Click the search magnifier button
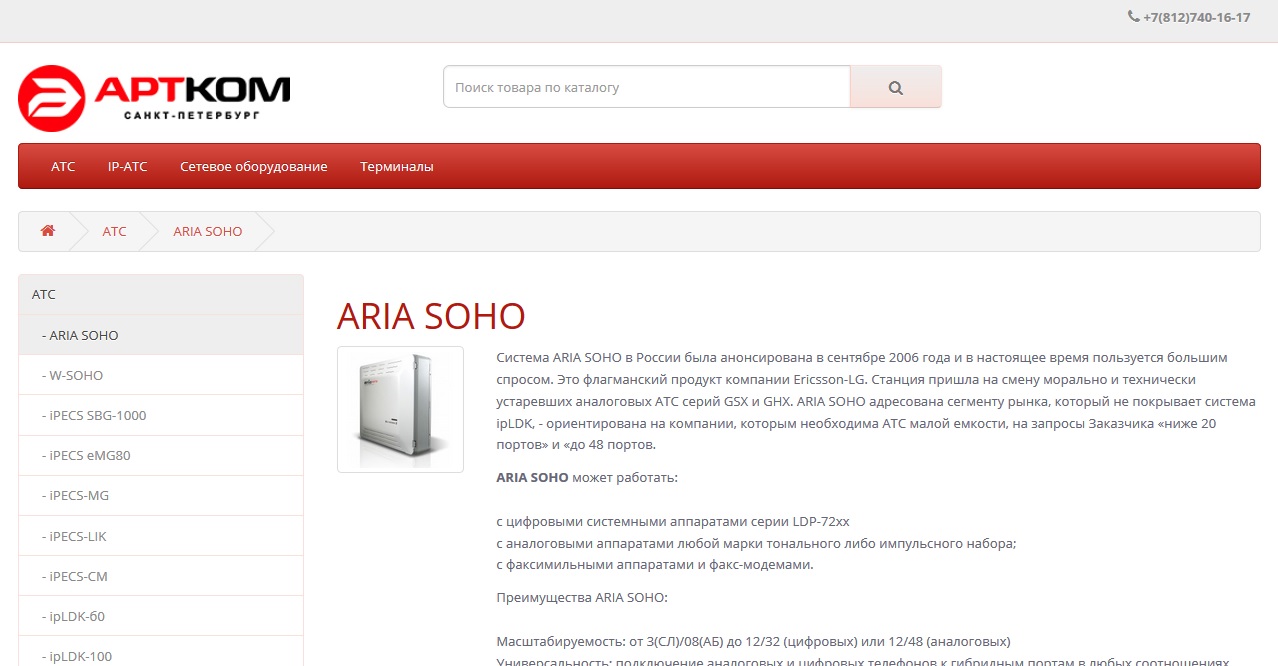 tap(895, 87)
